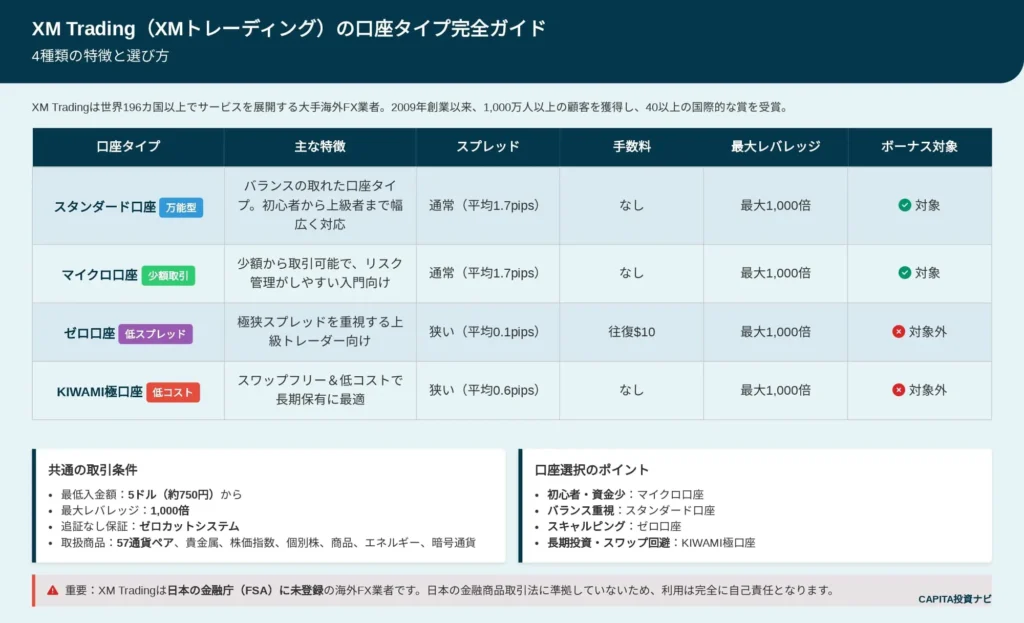Click bullet 初心者・資金少：マイクロ口座
1024x623 pixels.
625,494
